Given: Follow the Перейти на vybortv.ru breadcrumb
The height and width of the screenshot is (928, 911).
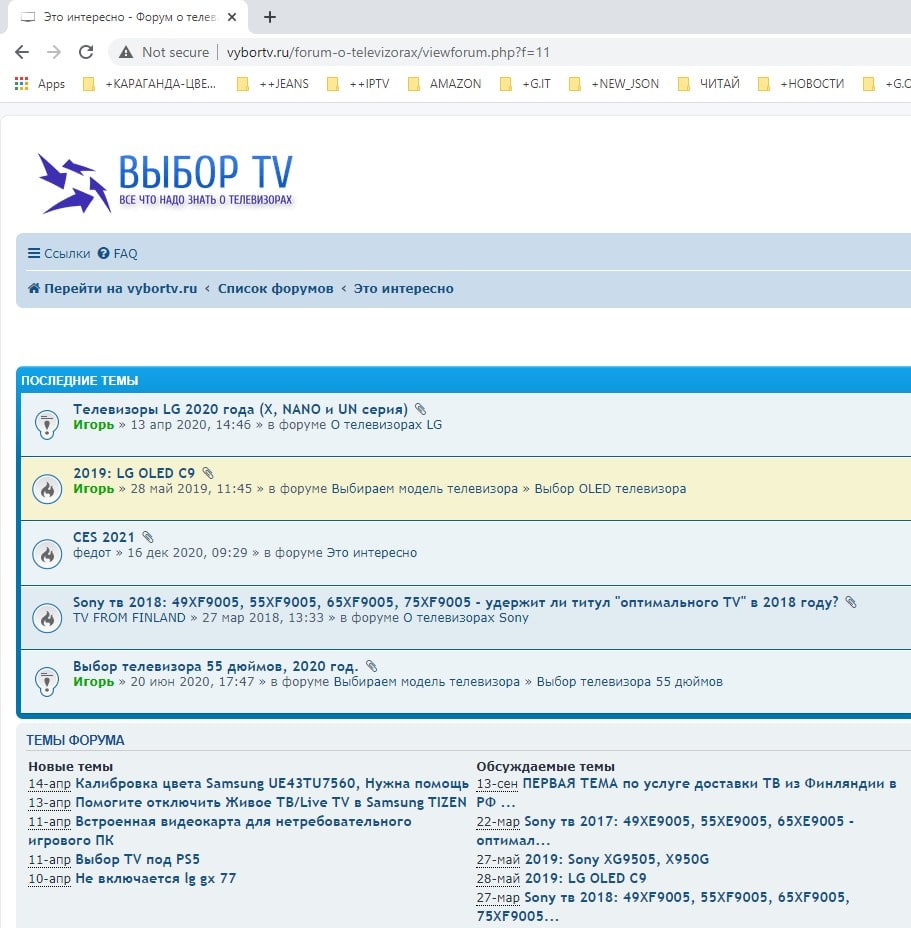Looking at the screenshot, I should (120, 288).
